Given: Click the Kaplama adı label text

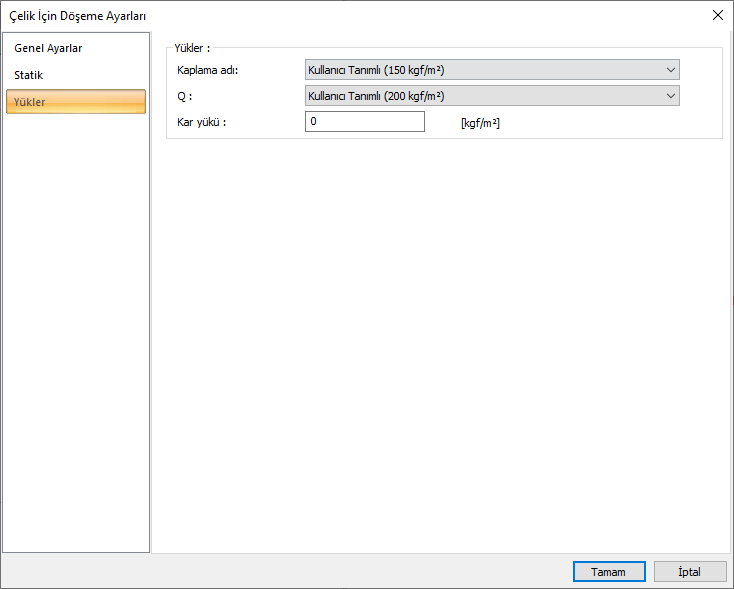Looking at the screenshot, I should tap(207, 70).
